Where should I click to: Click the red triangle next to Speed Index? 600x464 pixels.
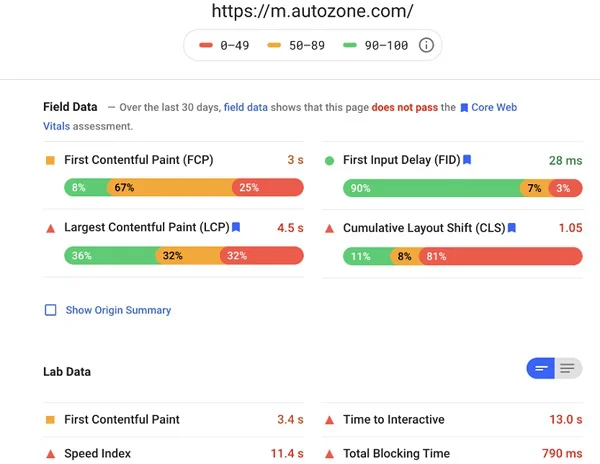click(50, 454)
